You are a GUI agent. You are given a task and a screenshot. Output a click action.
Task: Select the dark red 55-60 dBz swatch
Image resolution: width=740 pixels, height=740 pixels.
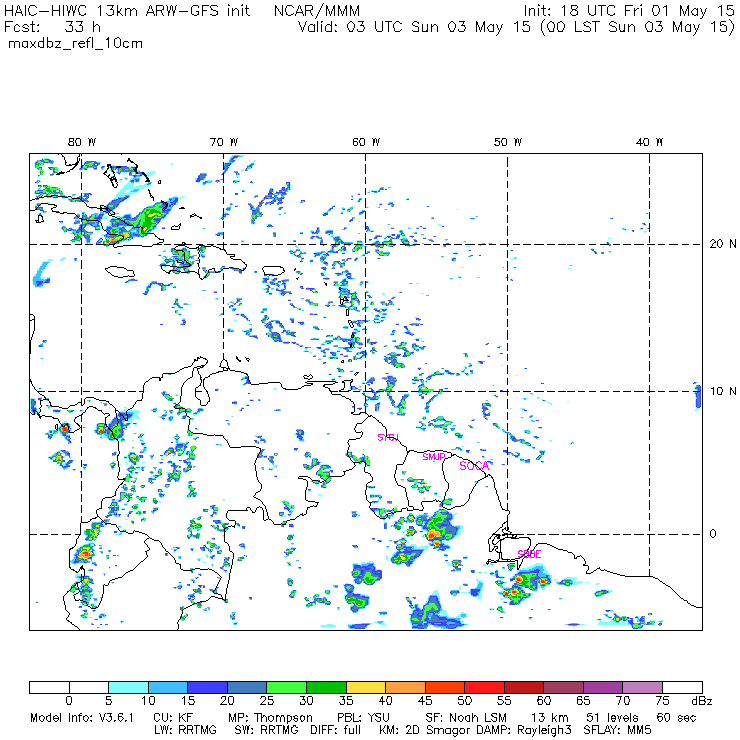coord(524,687)
